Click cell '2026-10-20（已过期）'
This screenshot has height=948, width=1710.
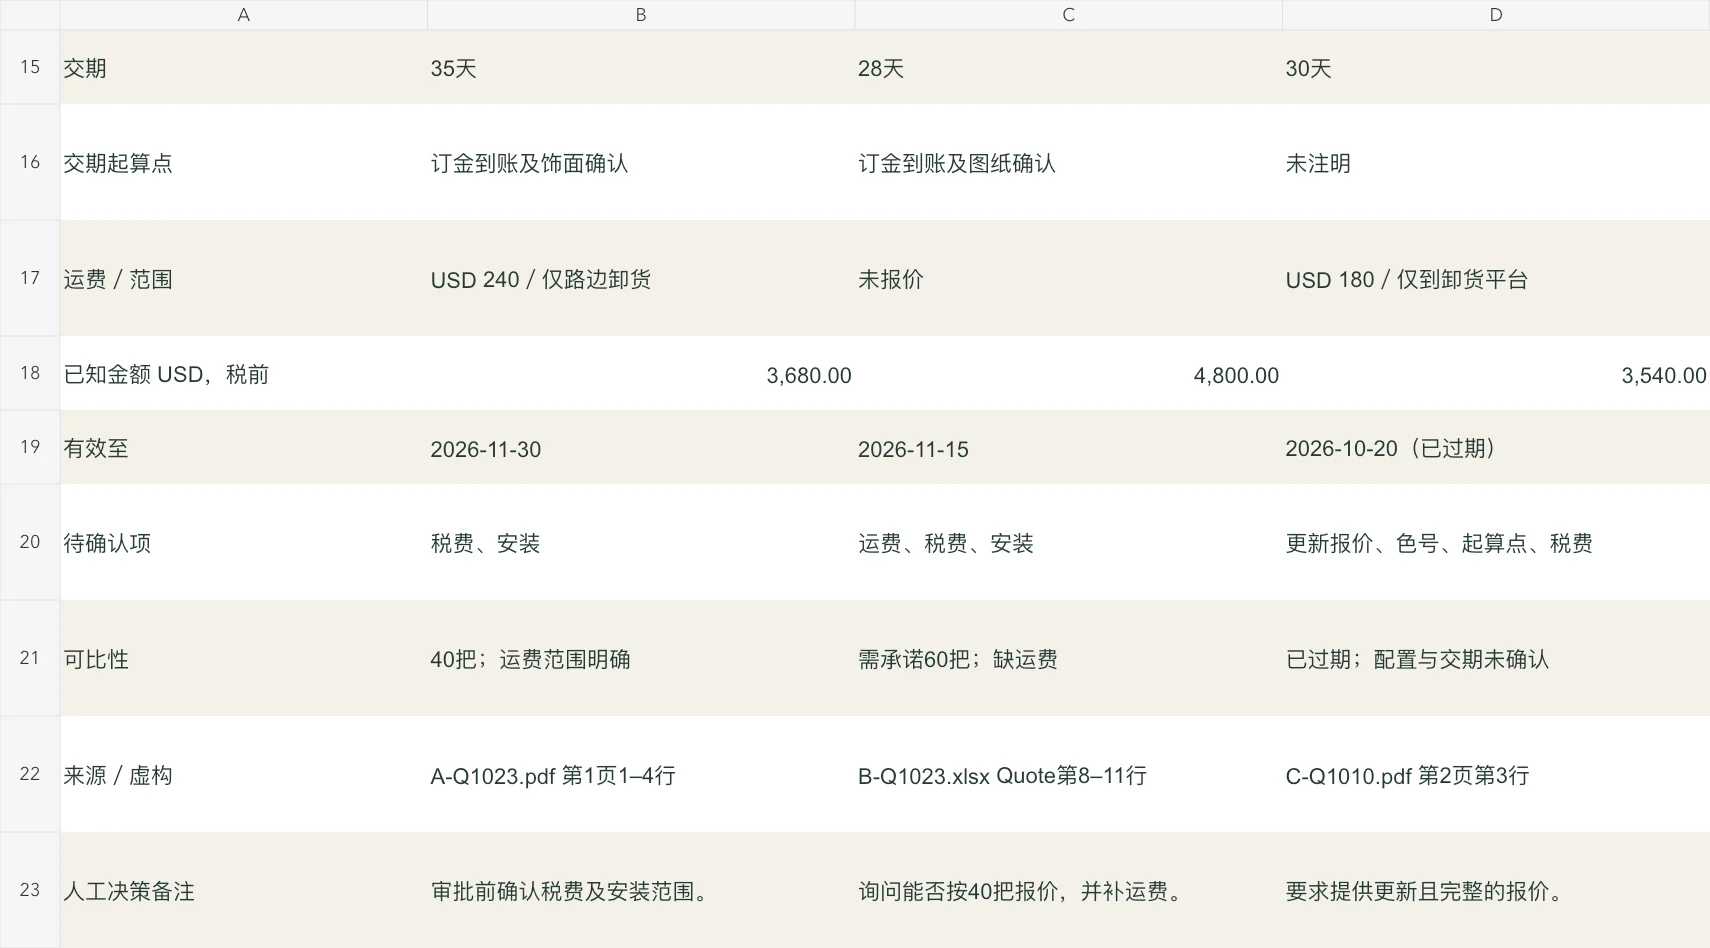(x=1496, y=447)
